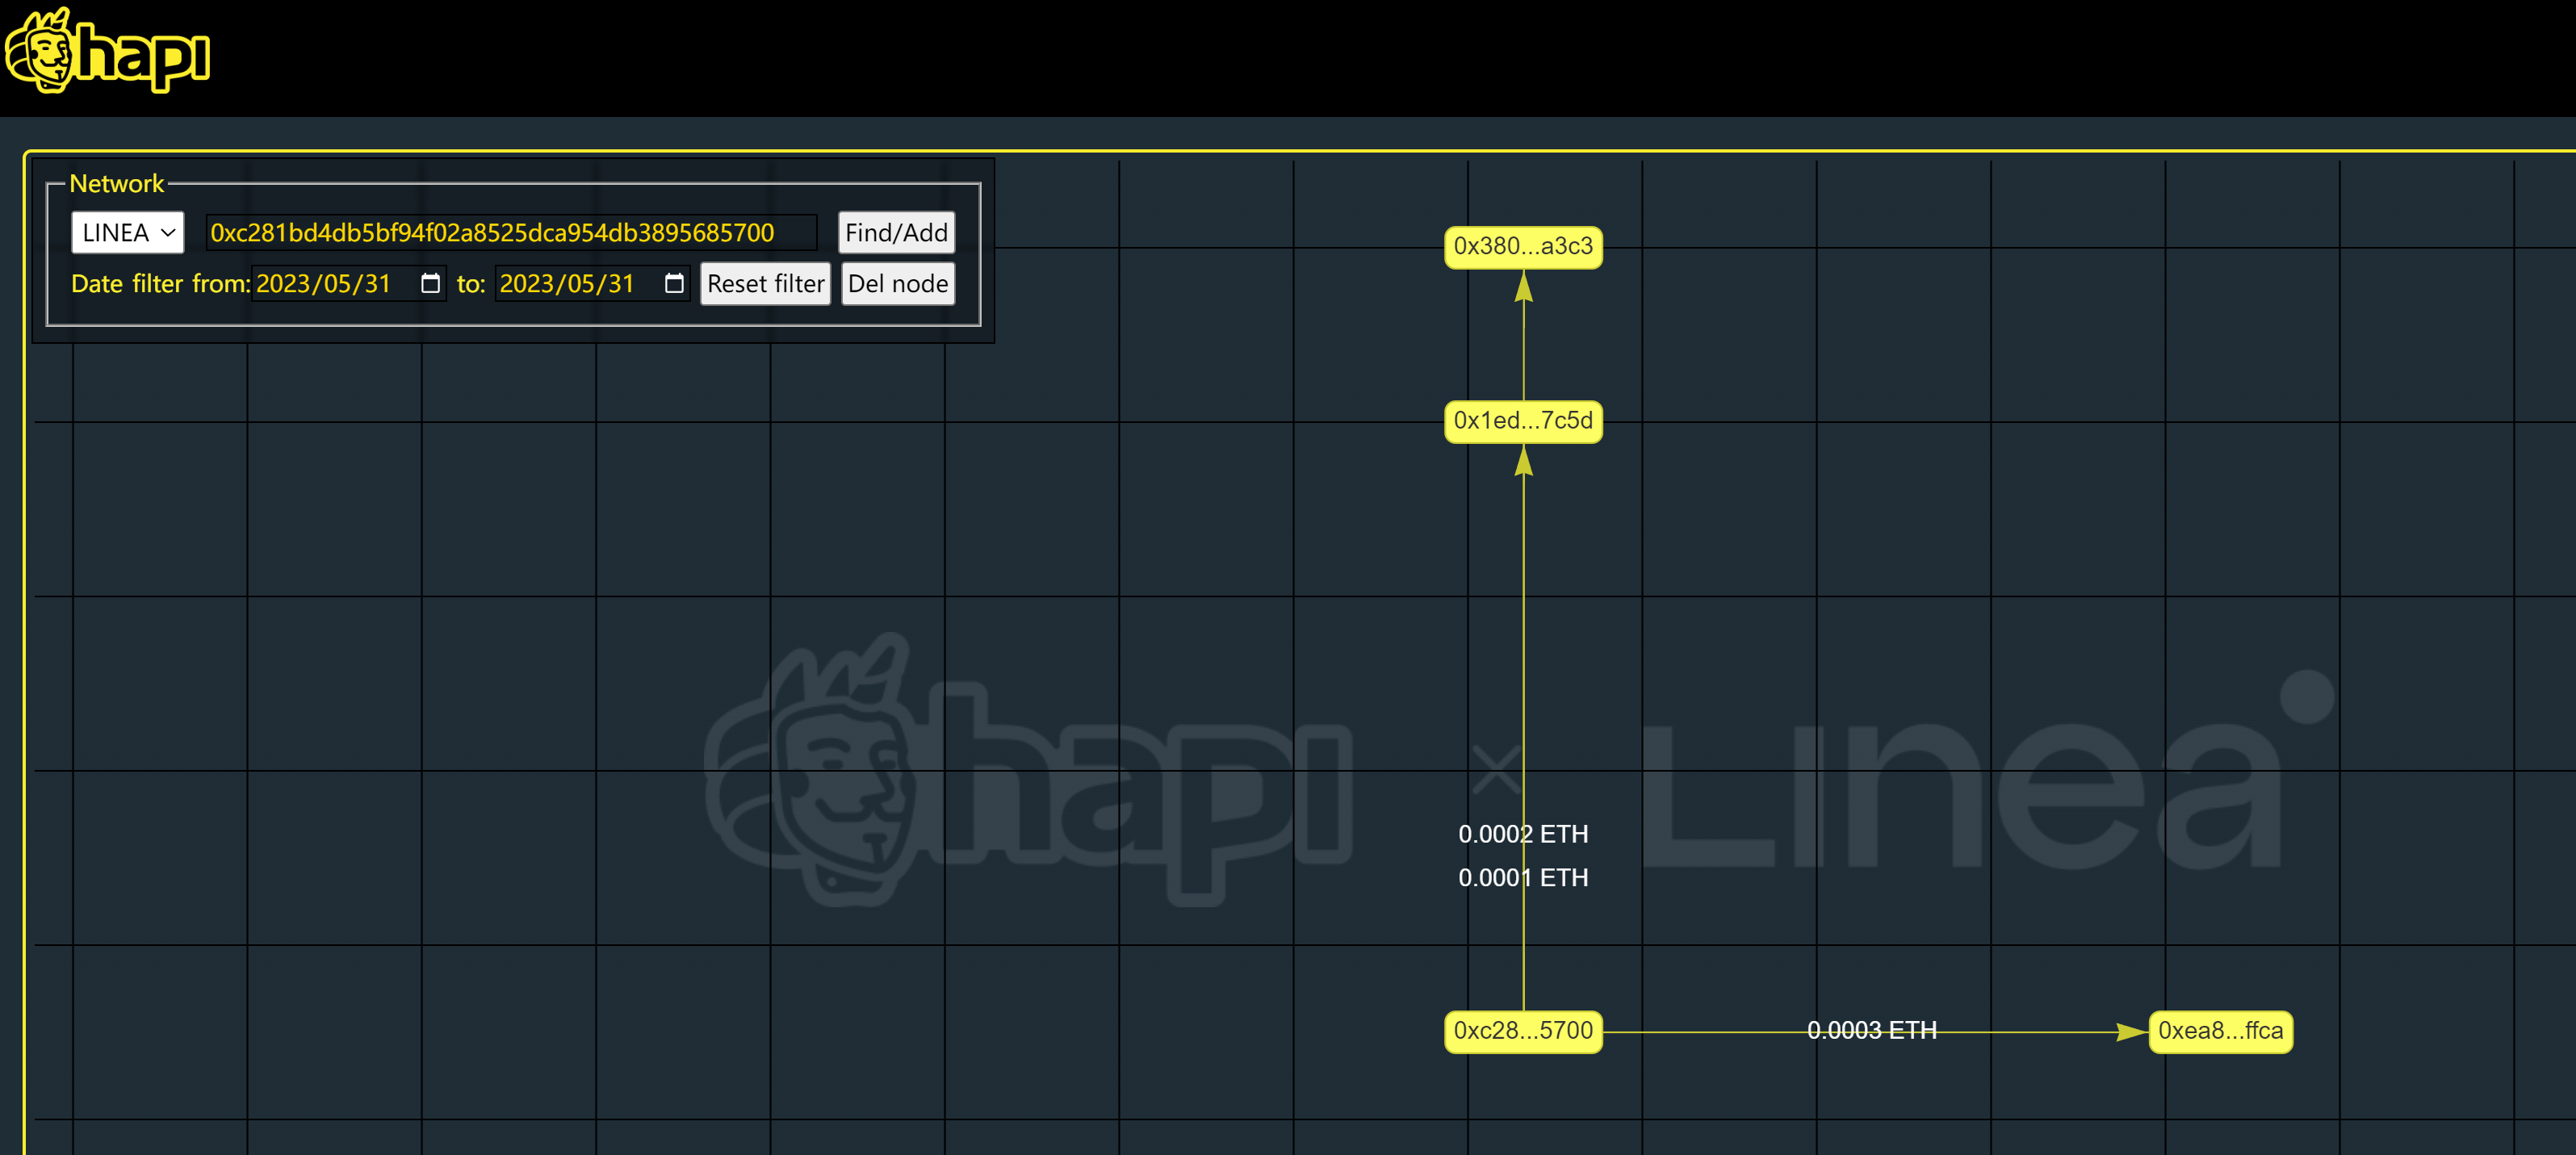The width and height of the screenshot is (2576, 1155).
Task: Select node 0x380...a3c3
Action: [1523, 246]
